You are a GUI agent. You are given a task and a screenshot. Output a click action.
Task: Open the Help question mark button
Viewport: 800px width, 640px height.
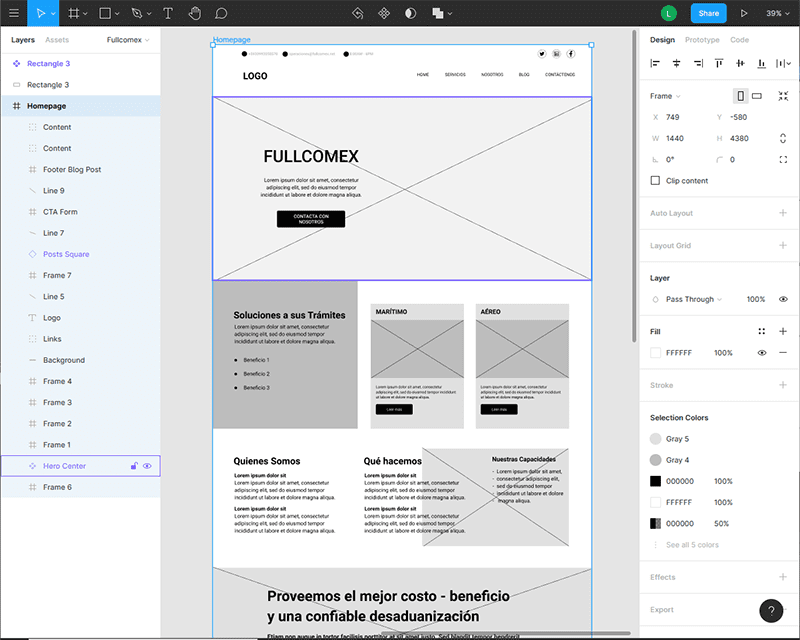click(x=771, y=611)
